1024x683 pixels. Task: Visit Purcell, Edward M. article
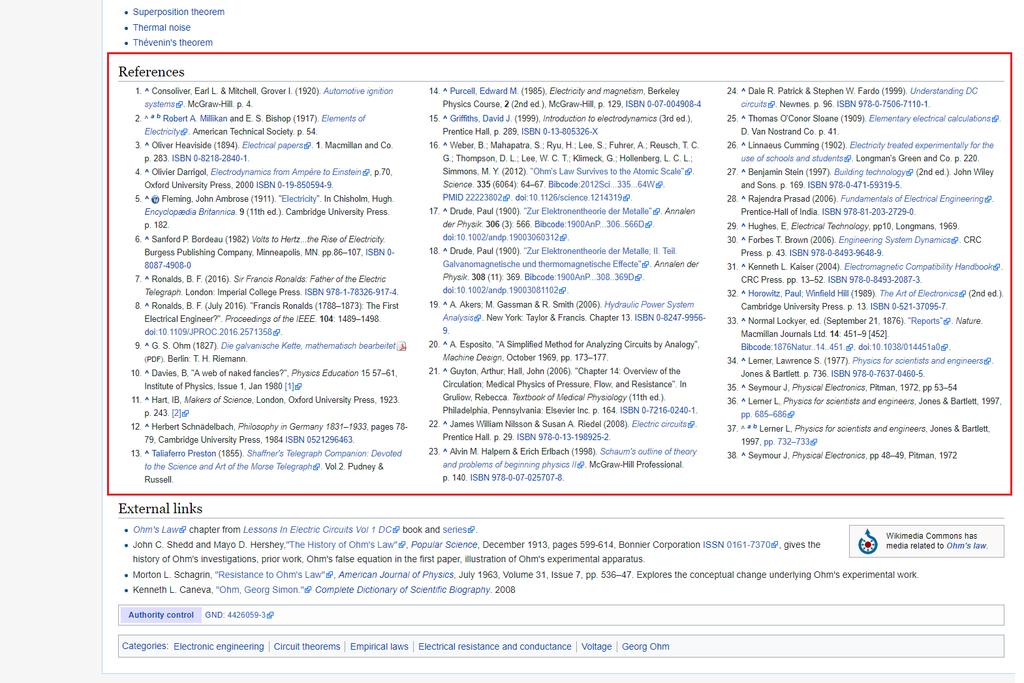pos(483,91)
